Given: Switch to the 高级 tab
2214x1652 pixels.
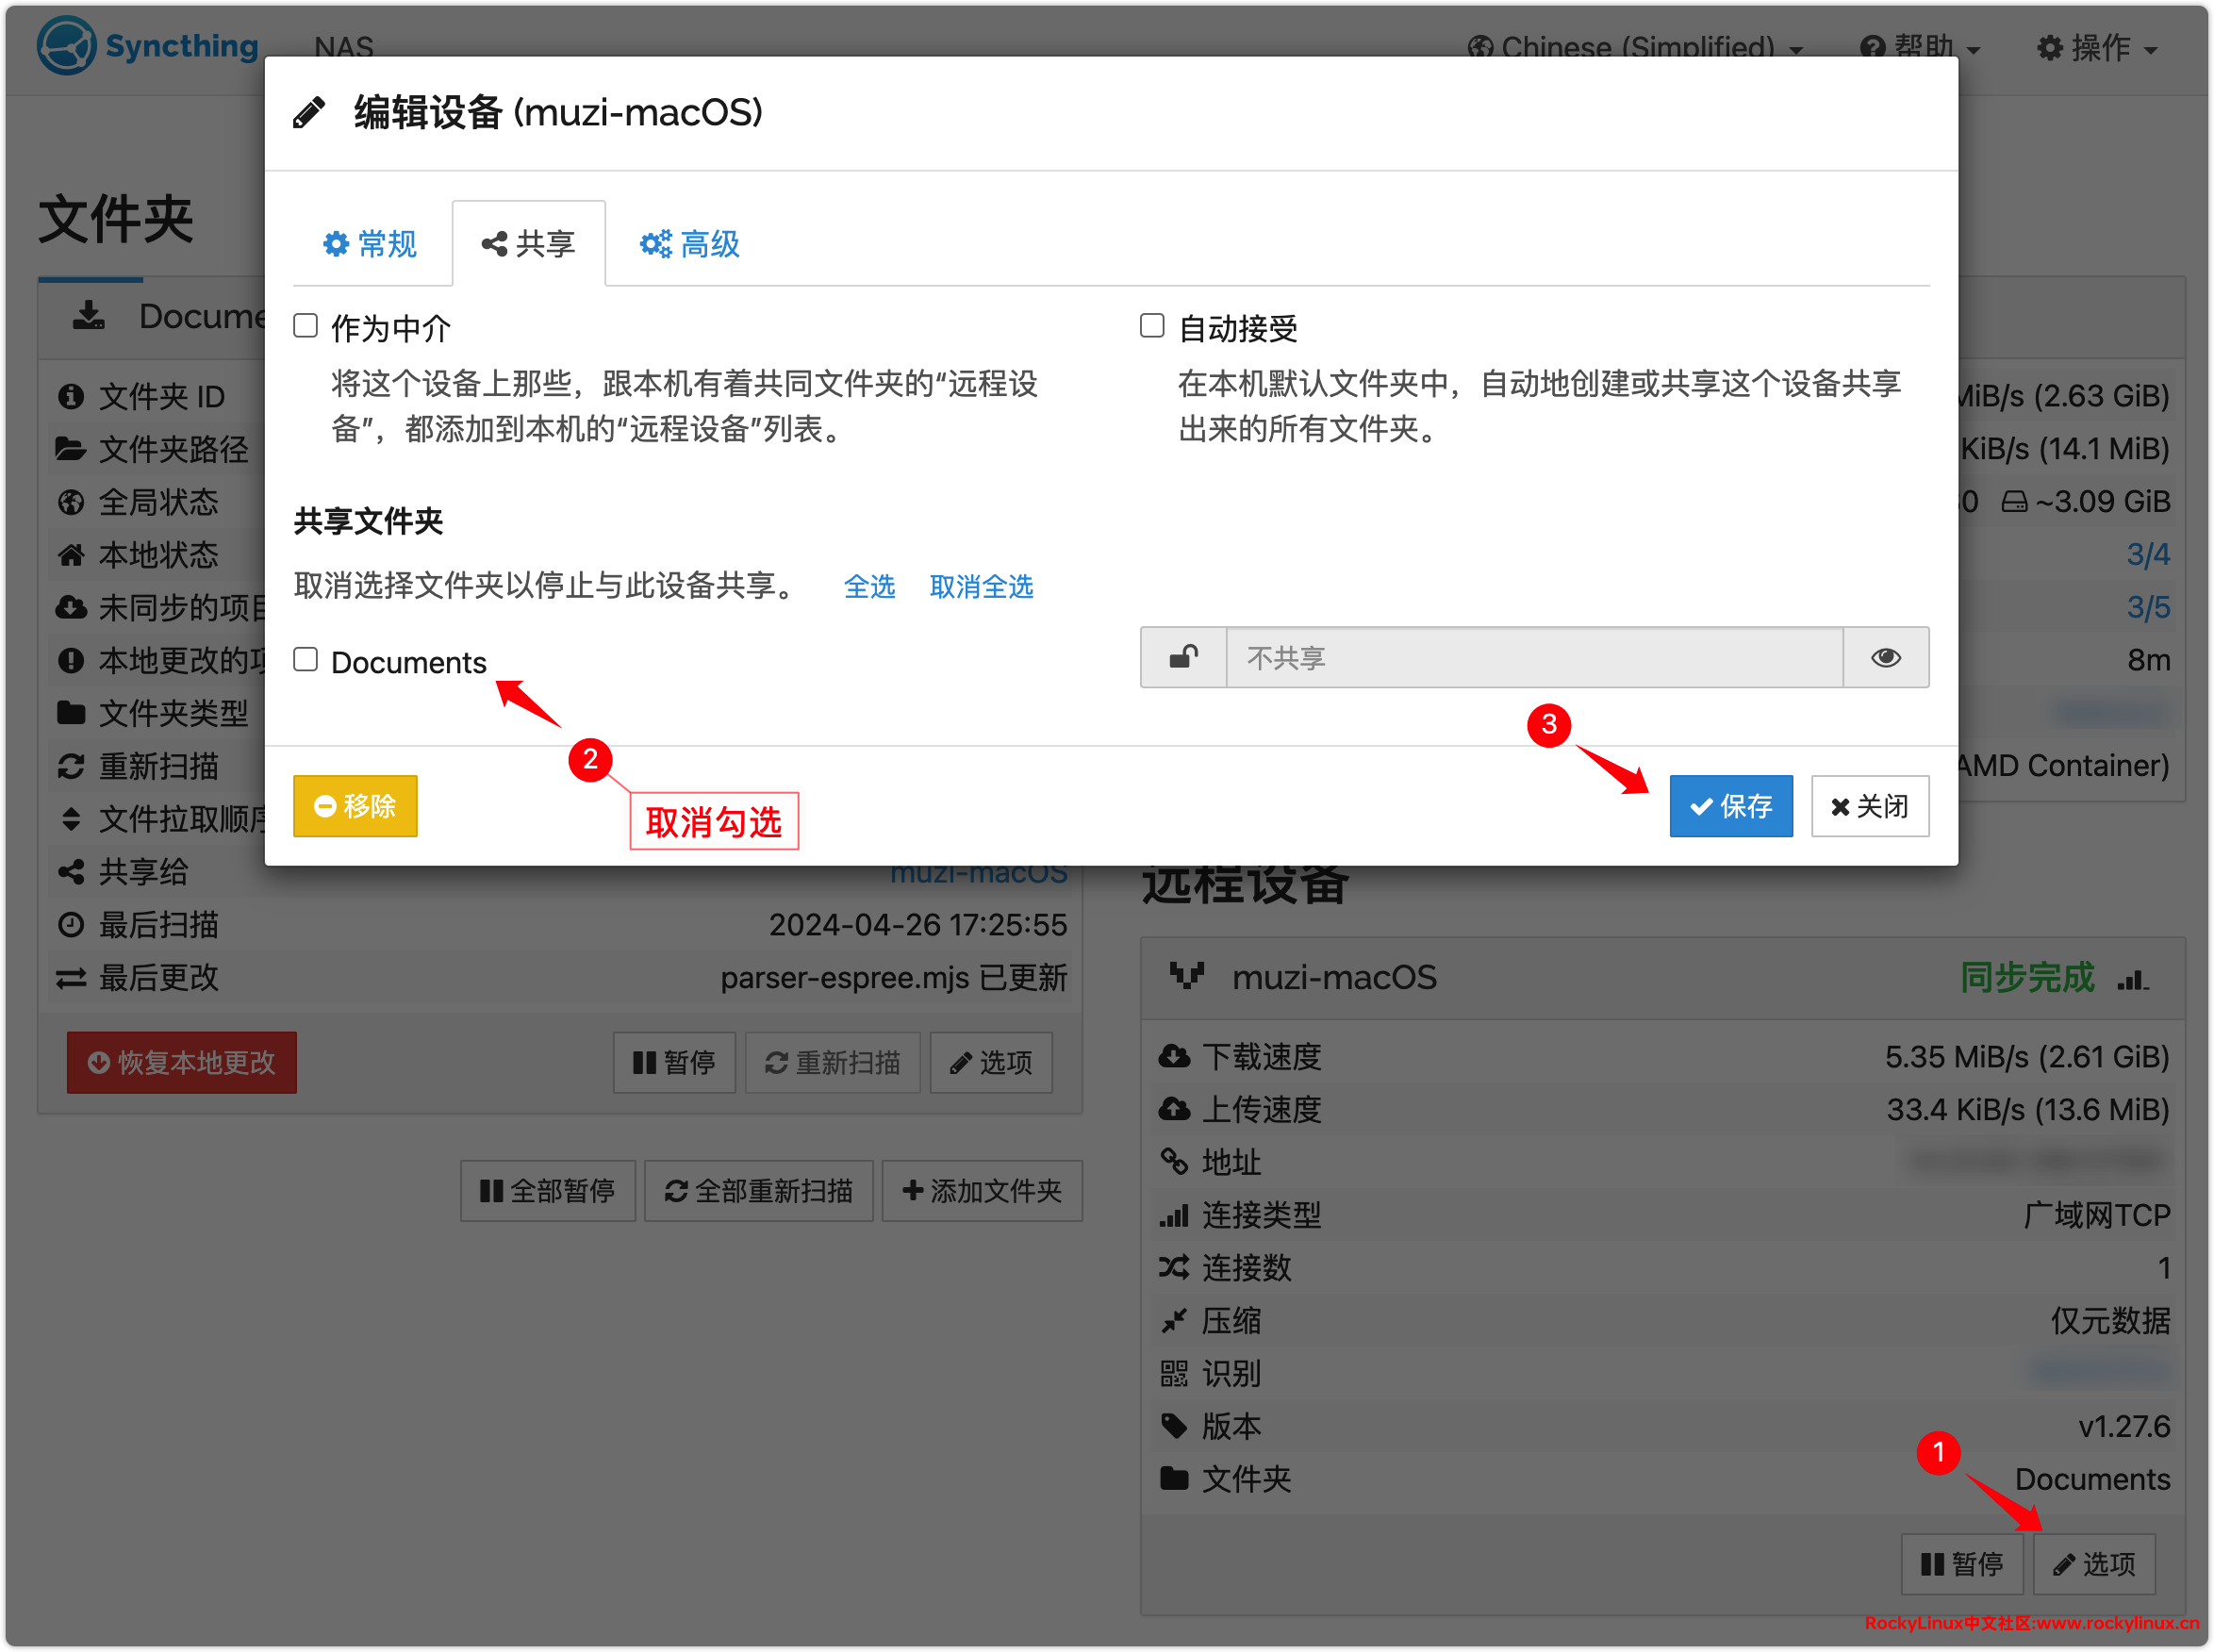Looking at the screenshot, I should tap(690, 244).
